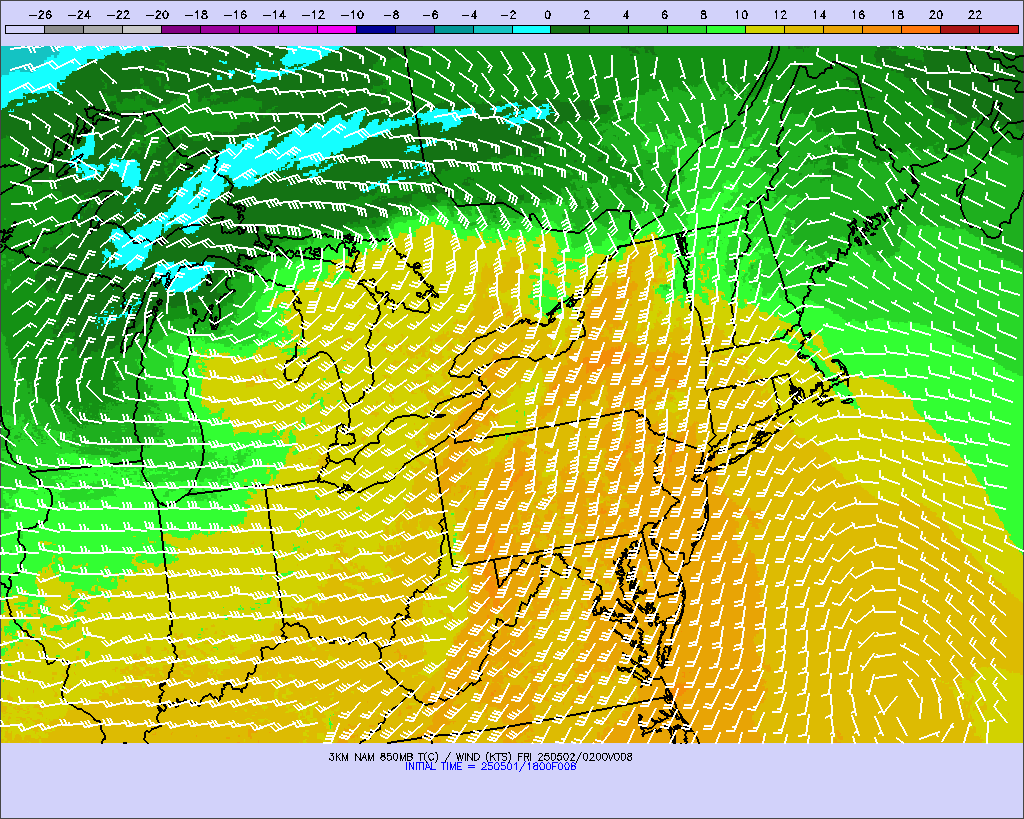This screenshot has width=1024, height=819.
Task: Pick the yellow swatch between 10 and 12
Action: (765, 29)
